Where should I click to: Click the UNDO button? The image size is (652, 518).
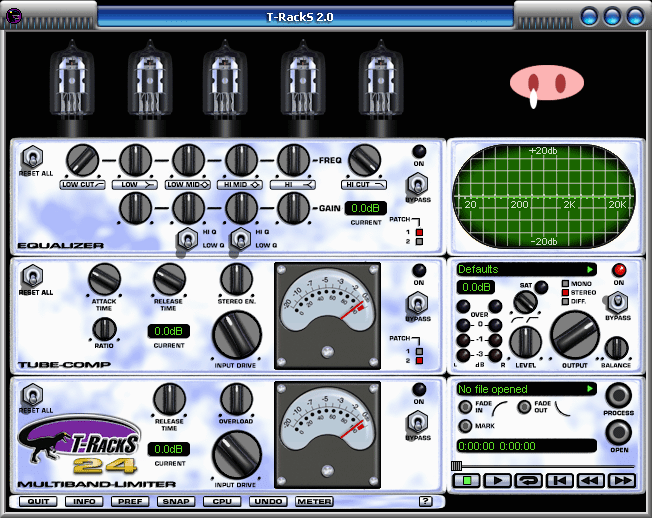tap(268, 501)
